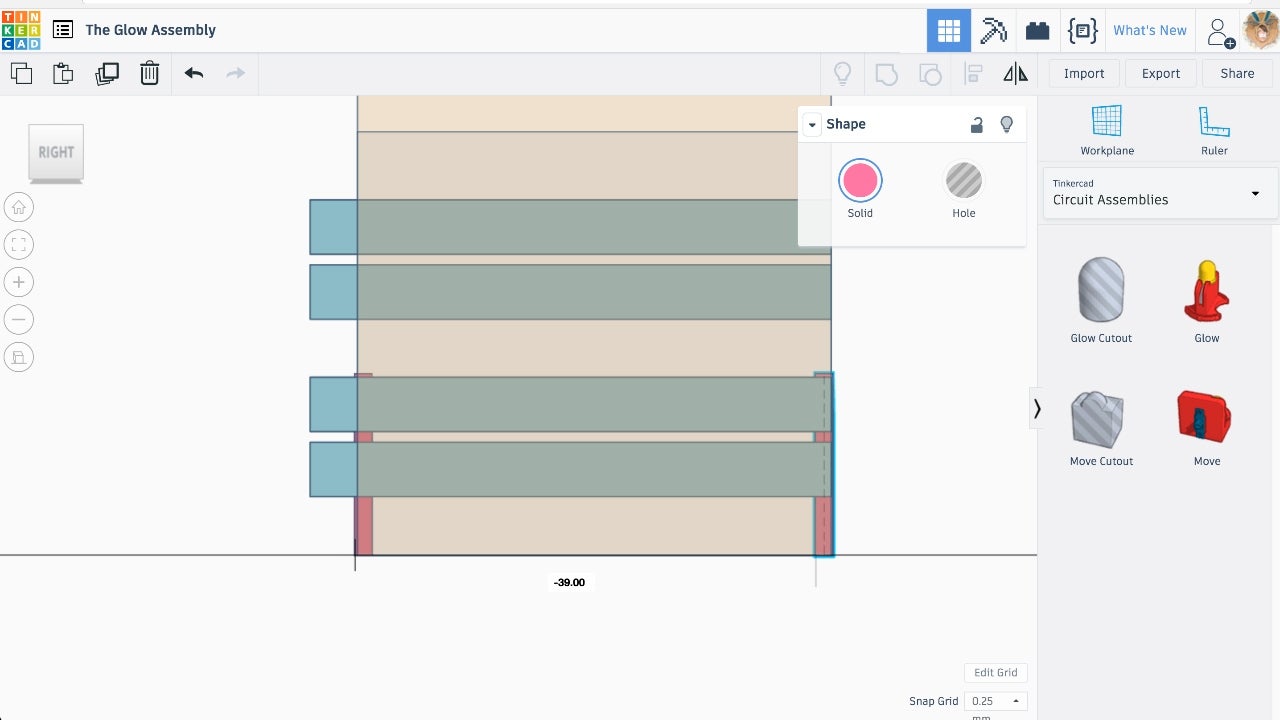The height and width of the screenshot is (720, 1280).
Task: Open the Workplane tool
Action: (x=1107, y=130)
